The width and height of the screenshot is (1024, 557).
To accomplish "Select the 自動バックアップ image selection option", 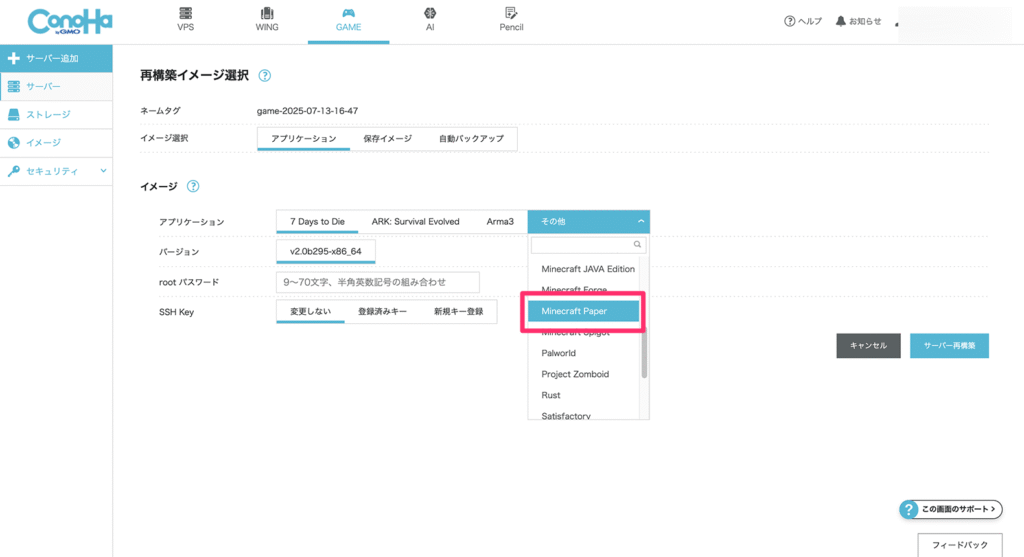I will click(472, 138).
